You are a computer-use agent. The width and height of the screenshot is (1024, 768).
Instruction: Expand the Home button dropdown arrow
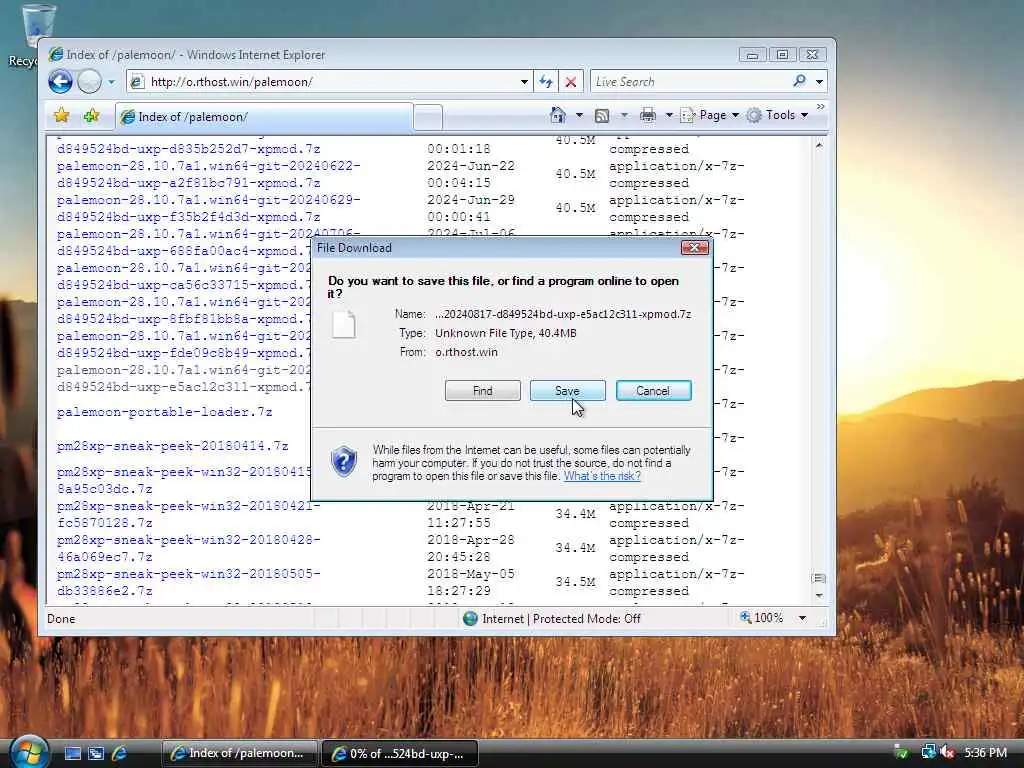[x=579, y=116]
